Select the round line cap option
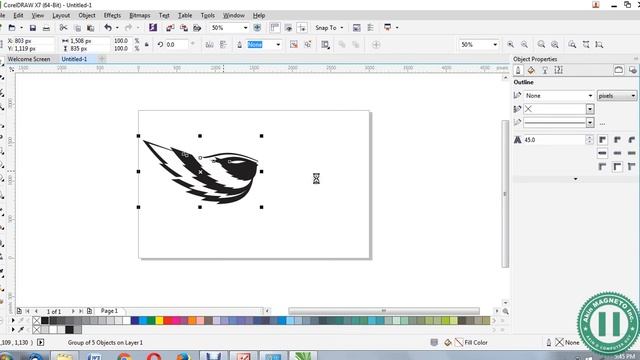Image resolution: width=640 pixels, height=360 pixels. coord(617,153)
